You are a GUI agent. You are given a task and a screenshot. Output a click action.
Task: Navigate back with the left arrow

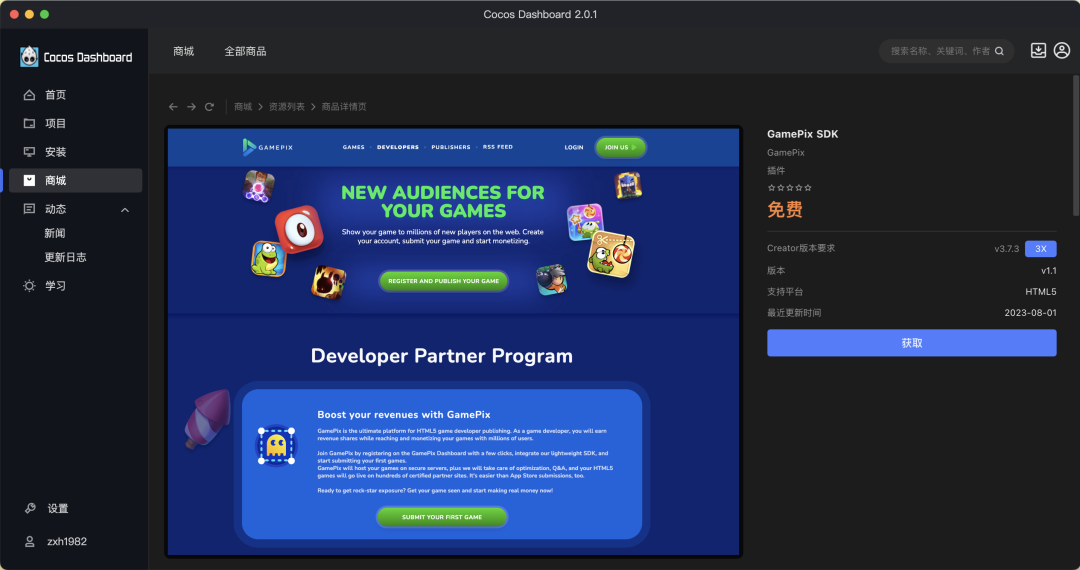click(173, 107)
